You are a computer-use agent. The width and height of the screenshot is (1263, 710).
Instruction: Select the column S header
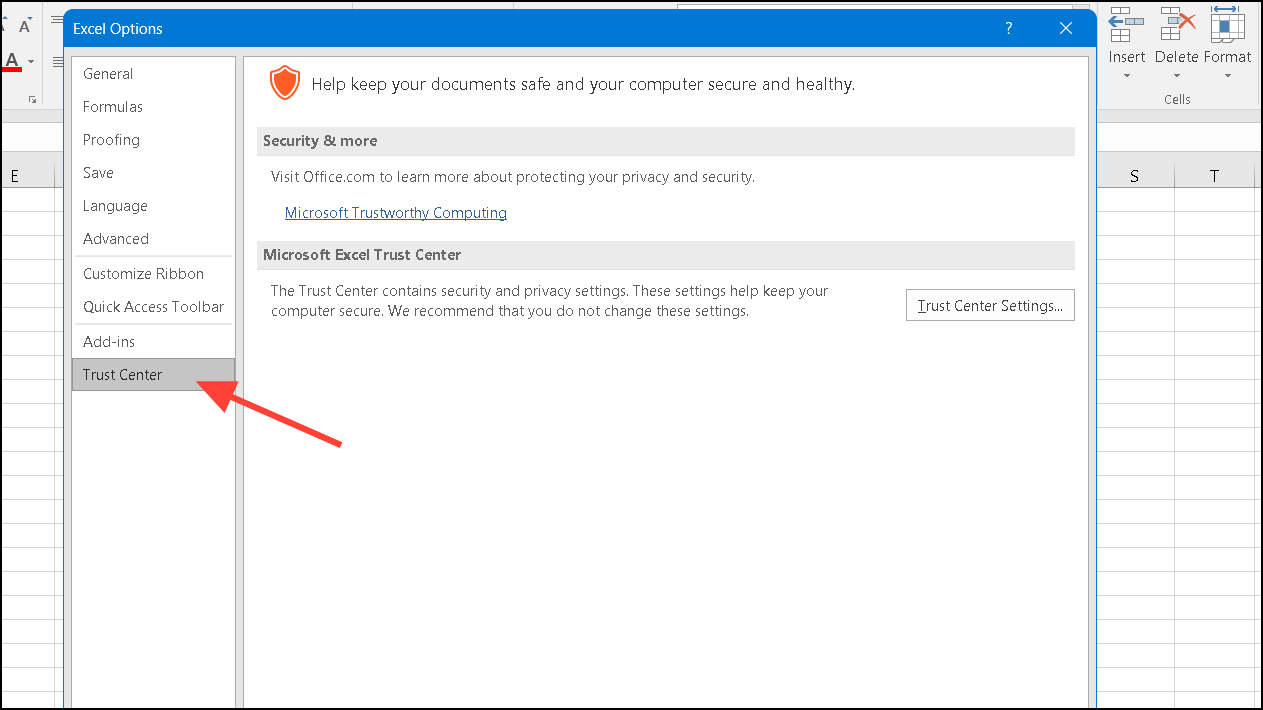click(1134, 176)
